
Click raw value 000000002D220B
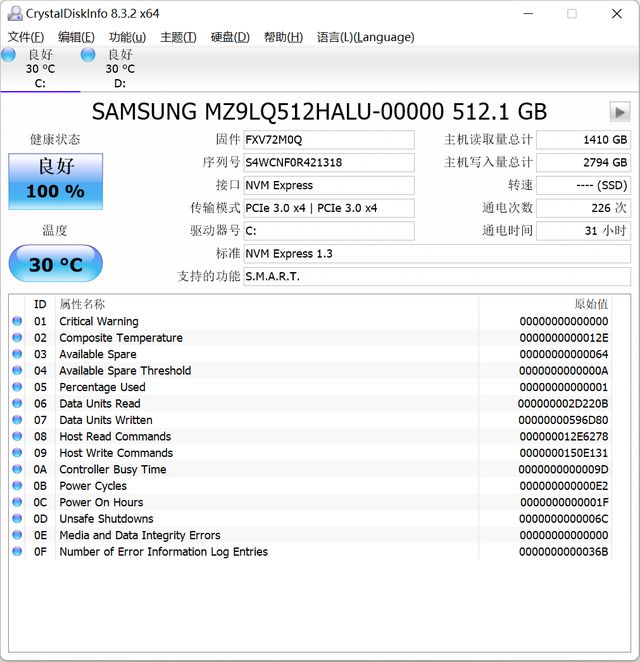(563, 404)
